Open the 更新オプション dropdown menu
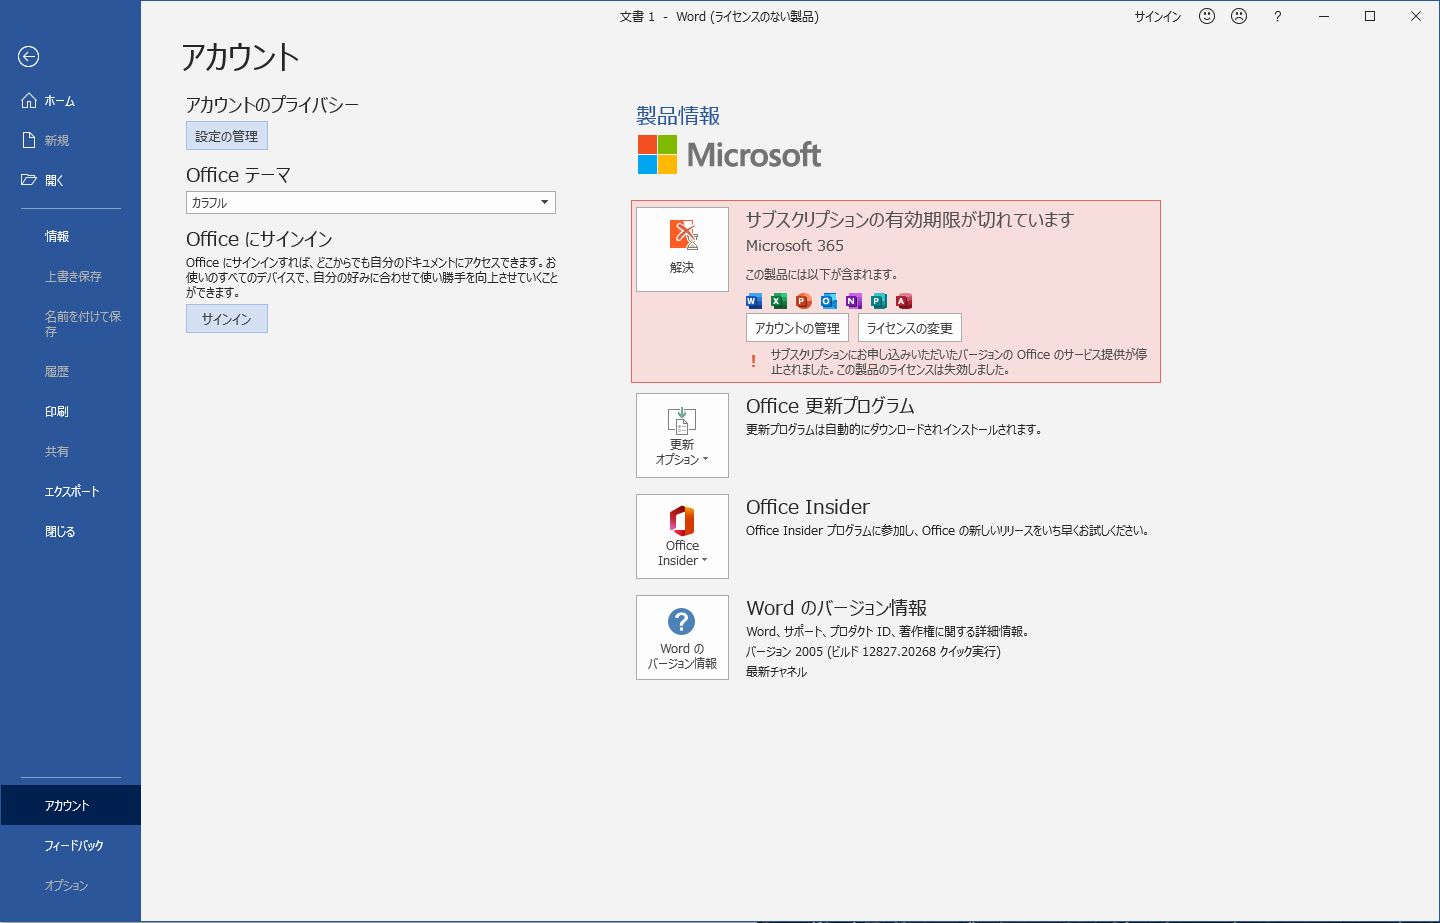 (682, 435)
